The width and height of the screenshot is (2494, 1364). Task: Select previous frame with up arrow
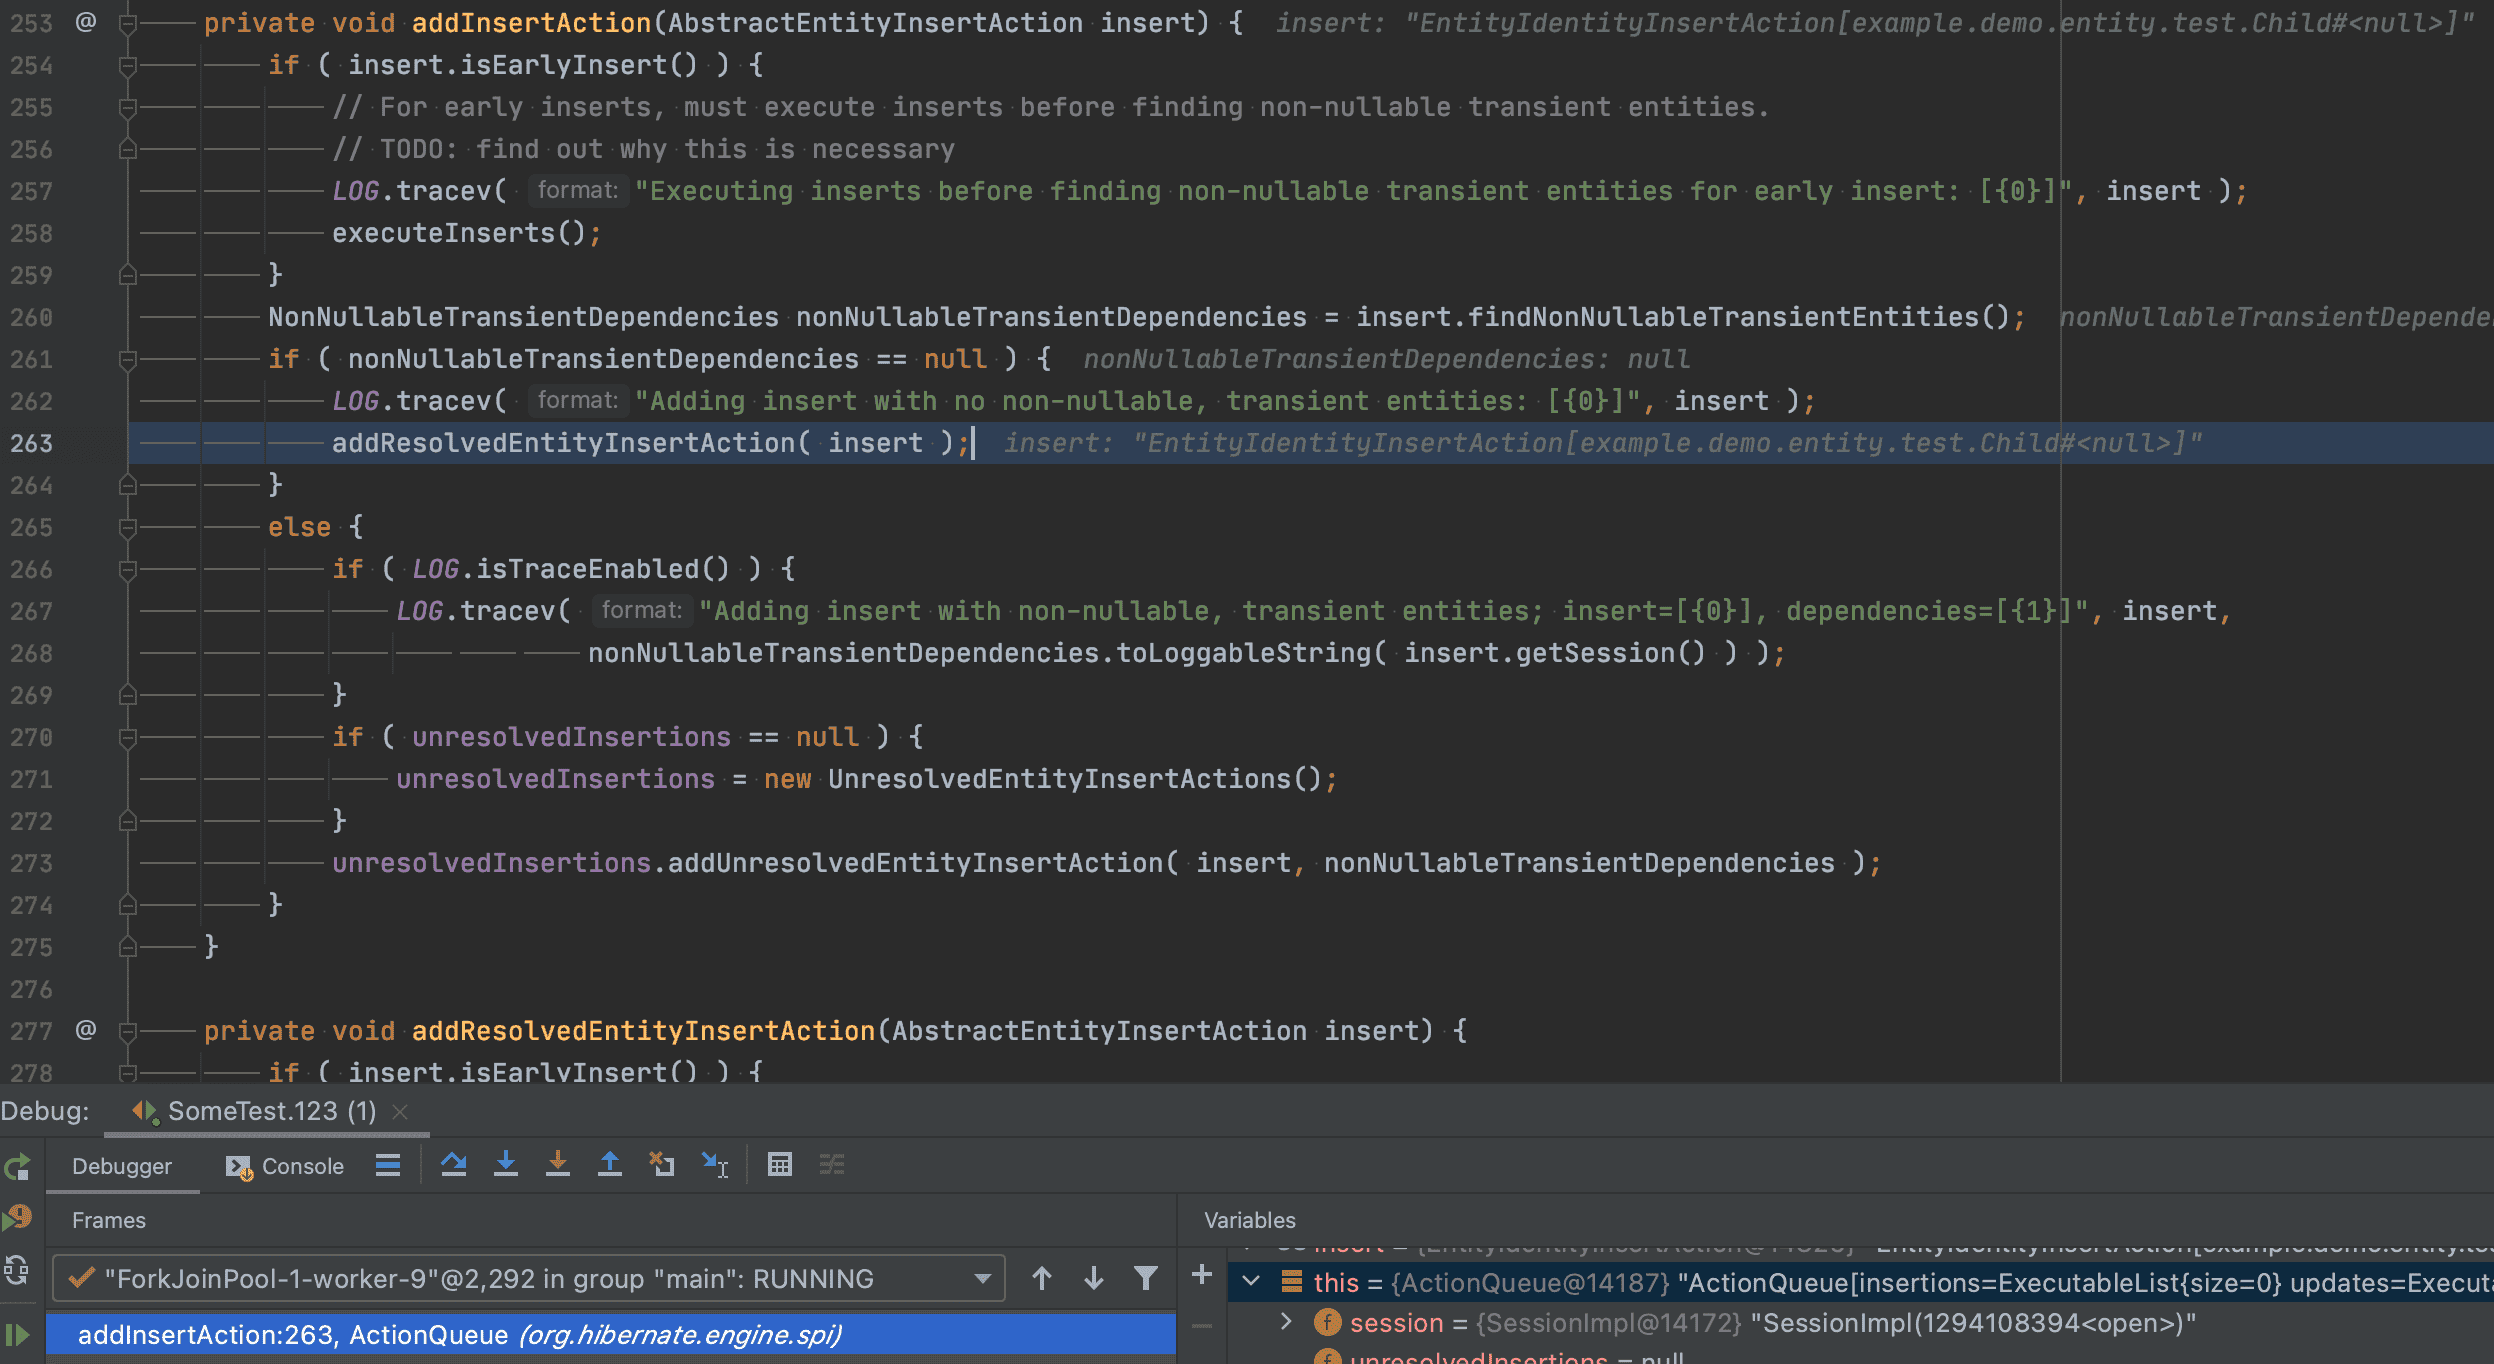click(1042, 1278)
